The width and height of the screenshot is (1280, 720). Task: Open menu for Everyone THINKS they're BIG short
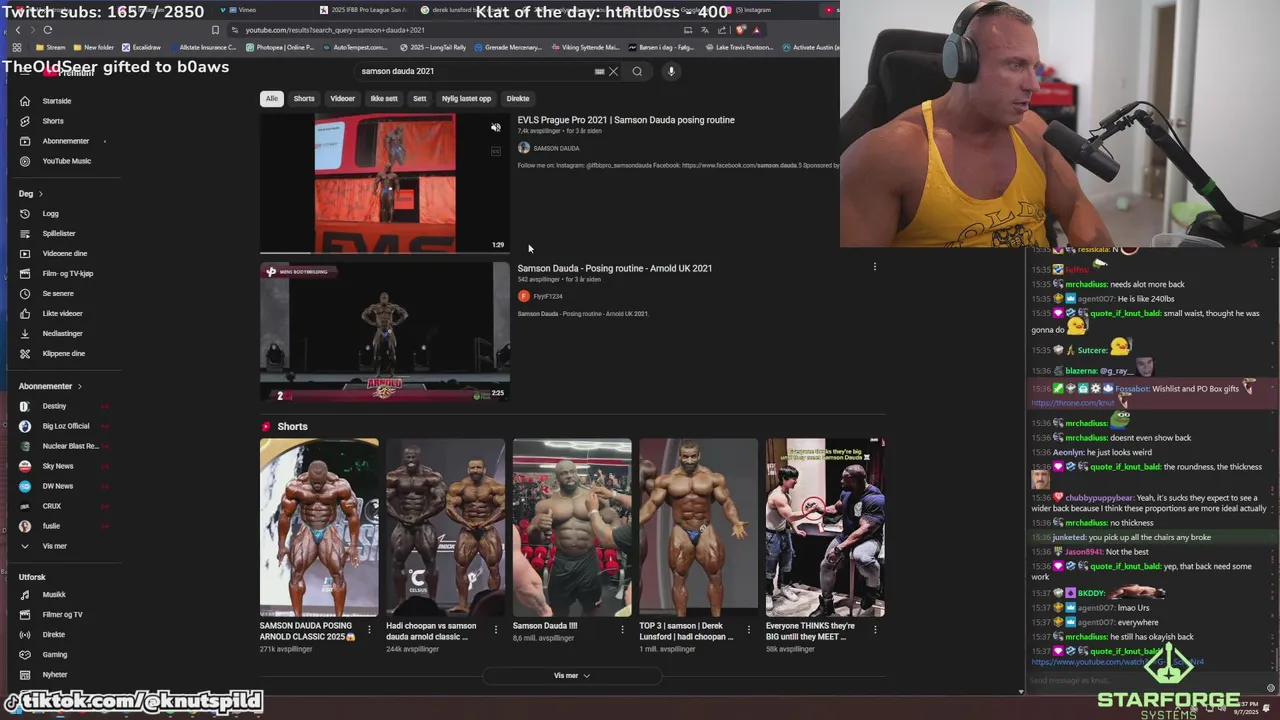click(875, 629)
